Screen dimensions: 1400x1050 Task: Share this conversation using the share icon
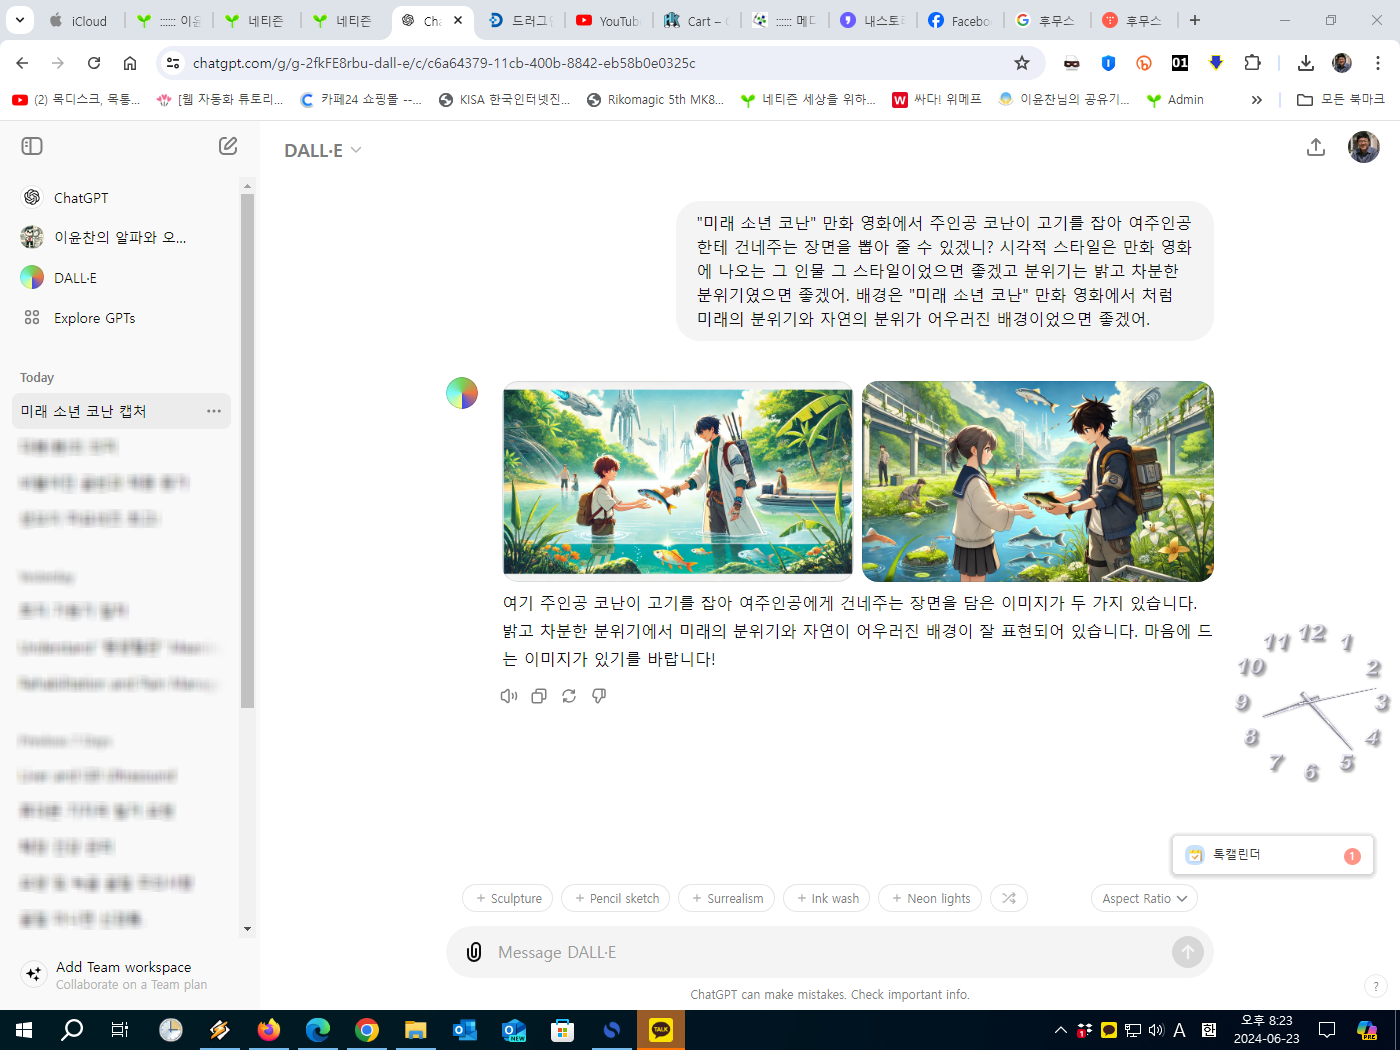coord(1316,147)
